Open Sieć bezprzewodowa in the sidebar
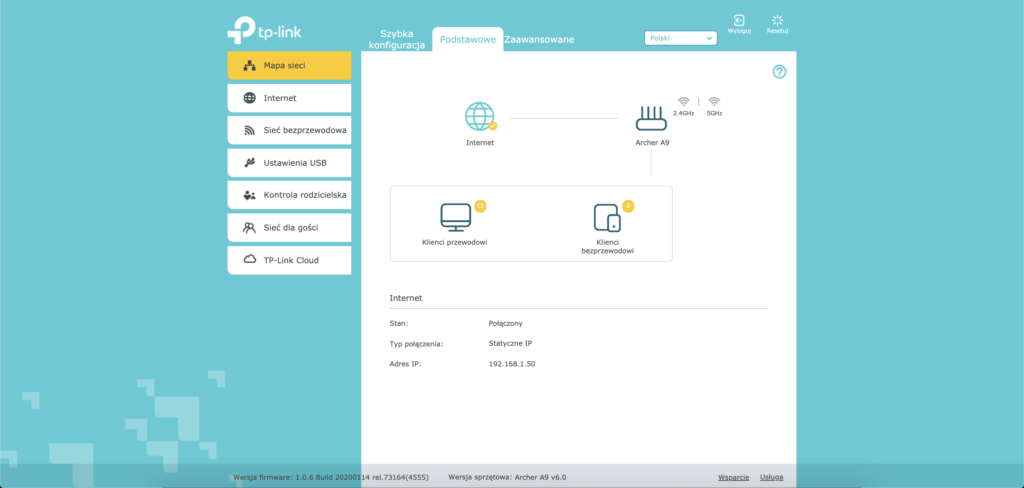 (289, 130)
